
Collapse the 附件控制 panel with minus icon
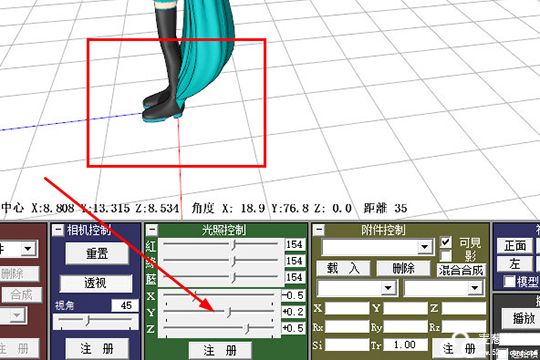319,229
